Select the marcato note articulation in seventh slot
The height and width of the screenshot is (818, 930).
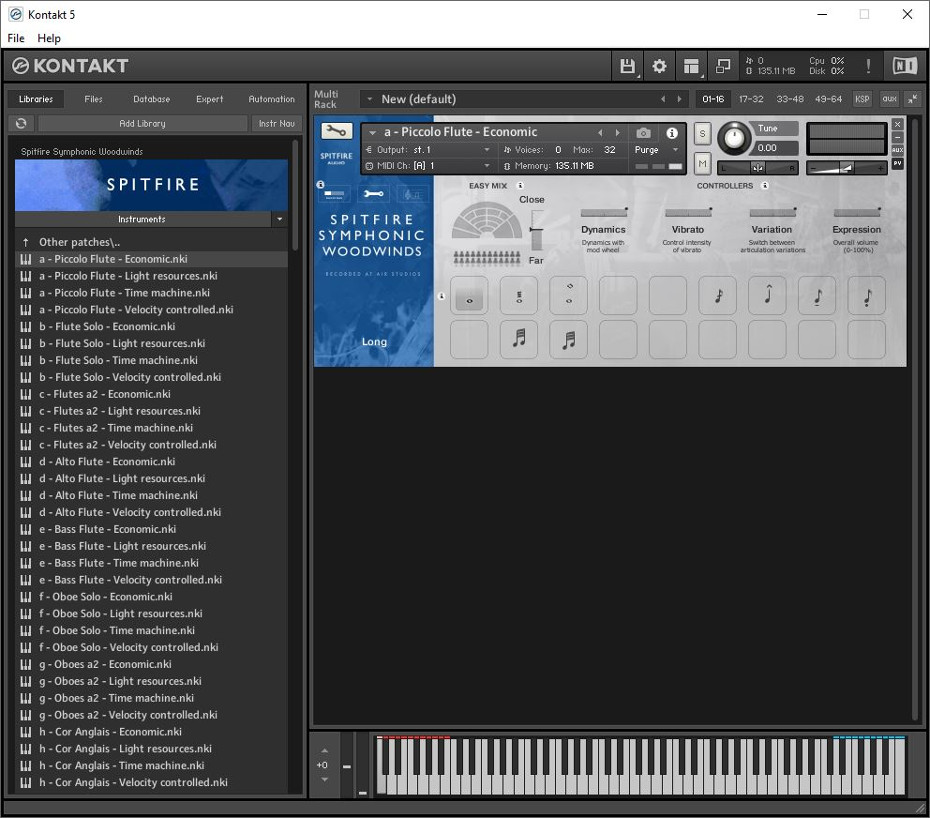[x=767, y=295]
